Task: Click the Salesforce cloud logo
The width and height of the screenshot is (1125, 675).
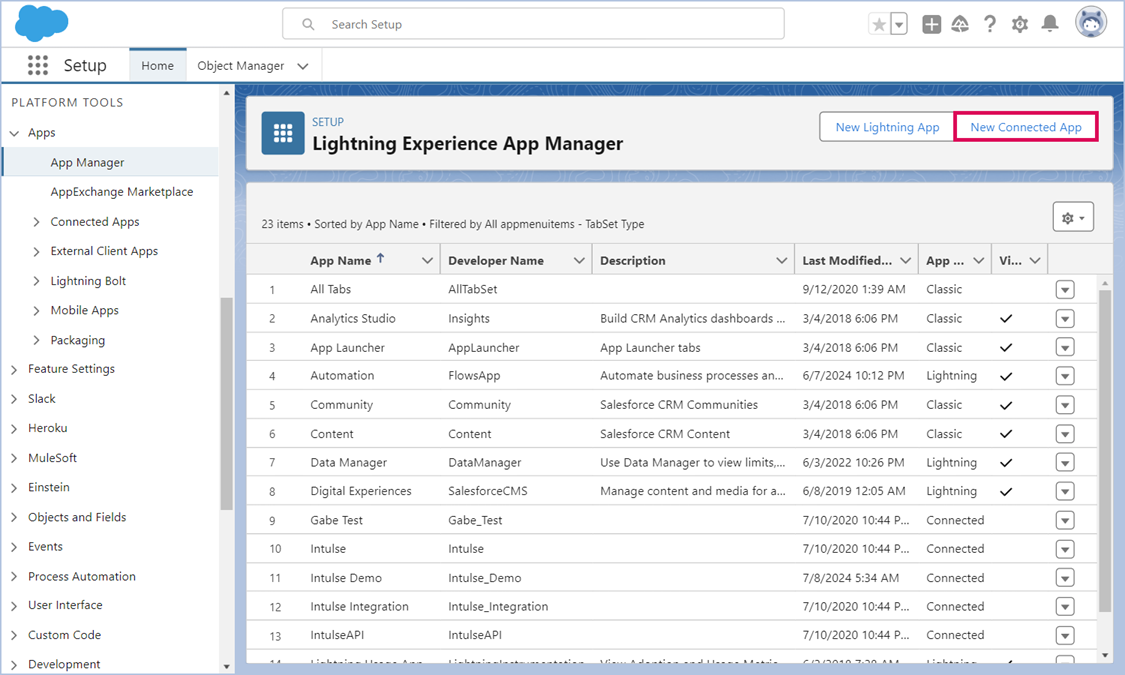Action: [42, 23]
